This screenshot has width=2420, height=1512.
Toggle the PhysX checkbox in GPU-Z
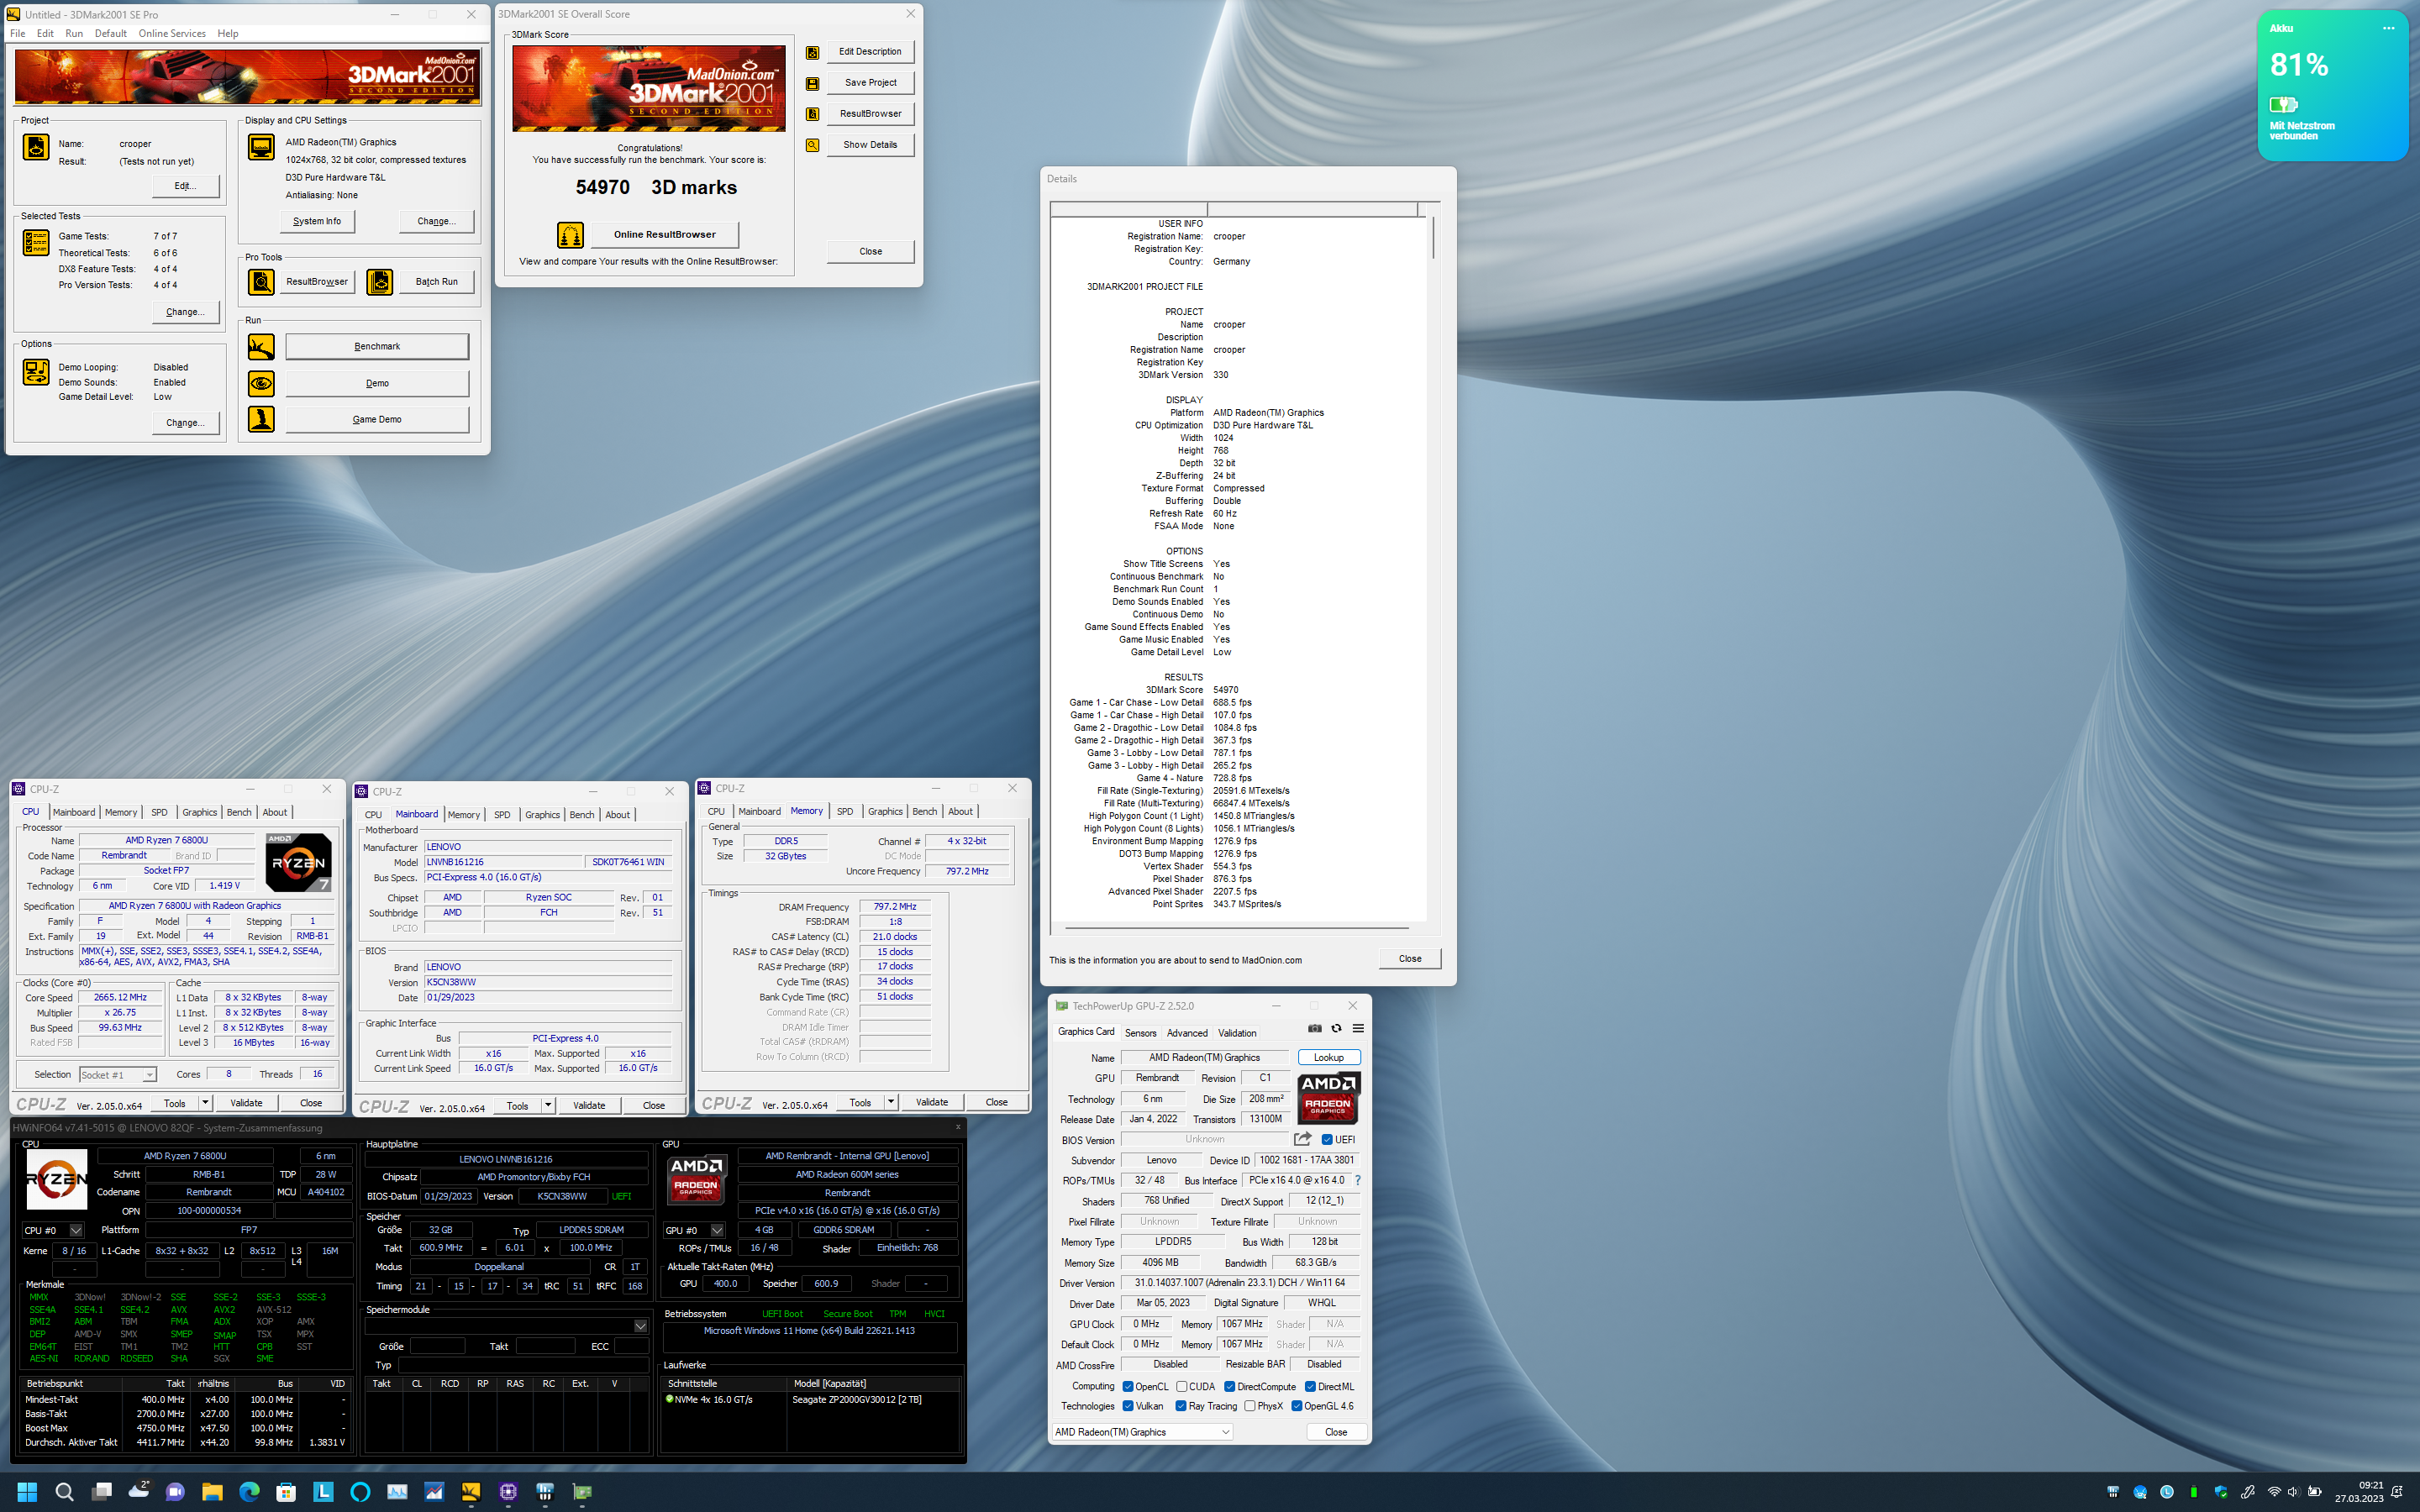coord(1249,1406)
